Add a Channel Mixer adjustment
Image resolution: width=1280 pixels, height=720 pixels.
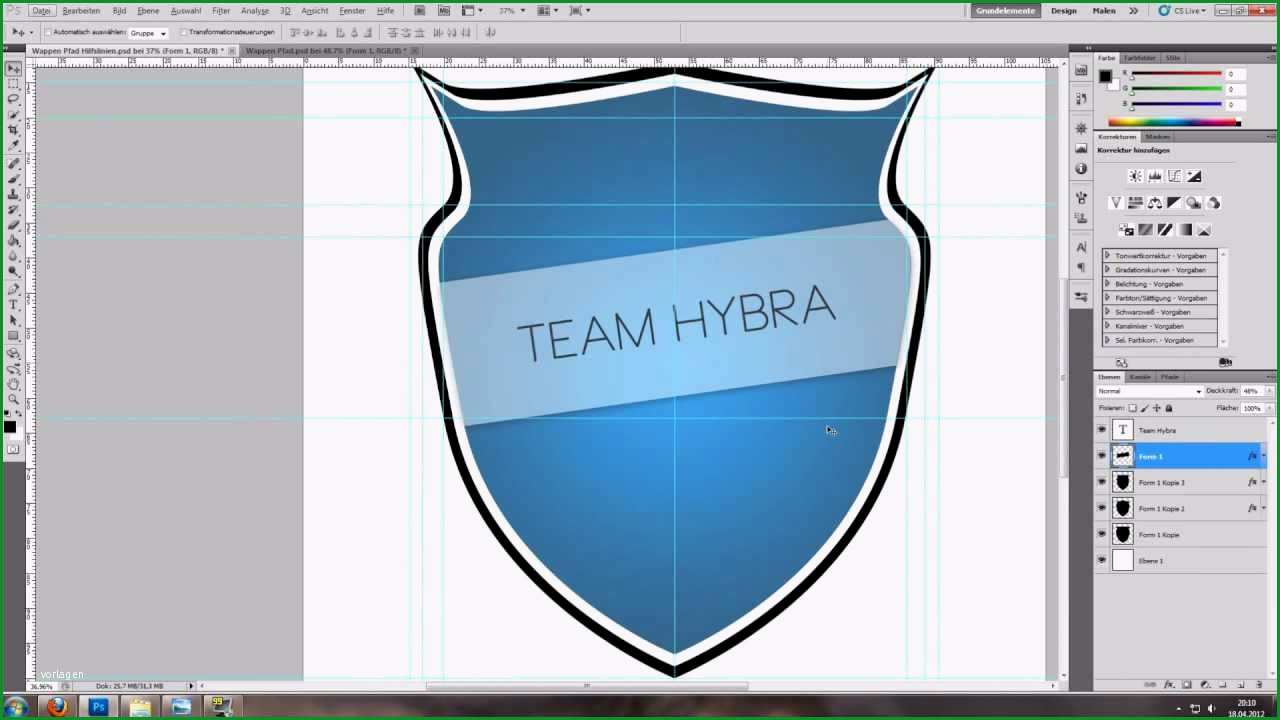click(1213, 203)
